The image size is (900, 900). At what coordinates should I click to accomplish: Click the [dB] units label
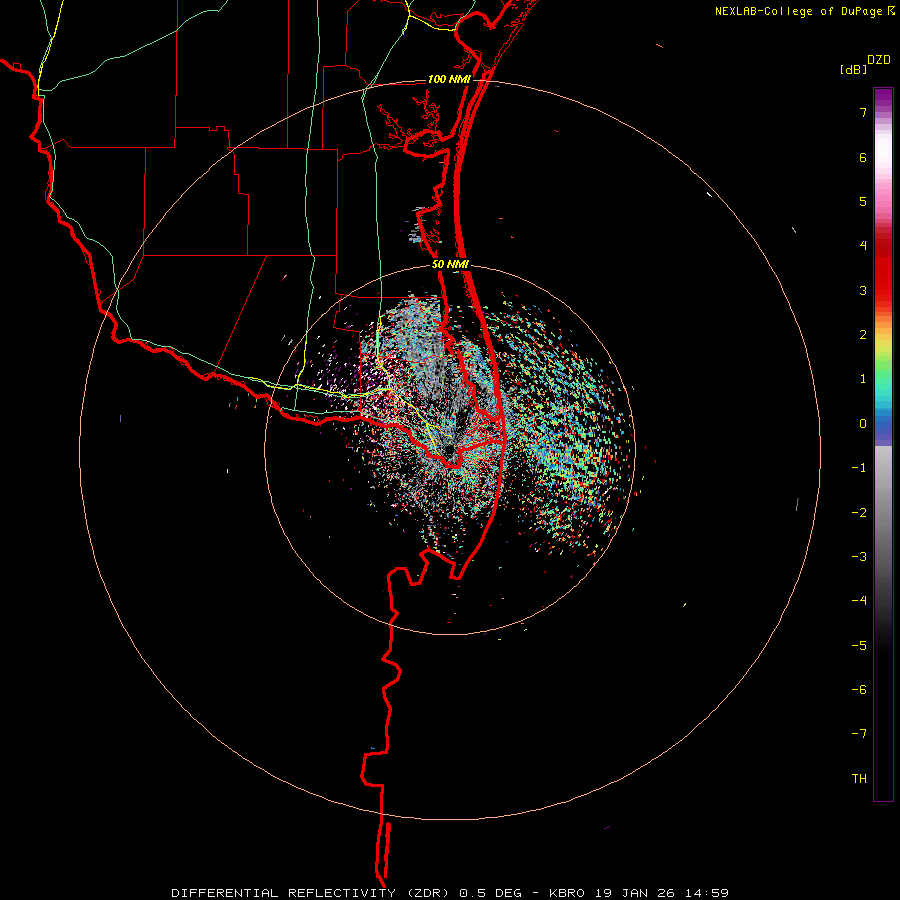click(853, 69)
